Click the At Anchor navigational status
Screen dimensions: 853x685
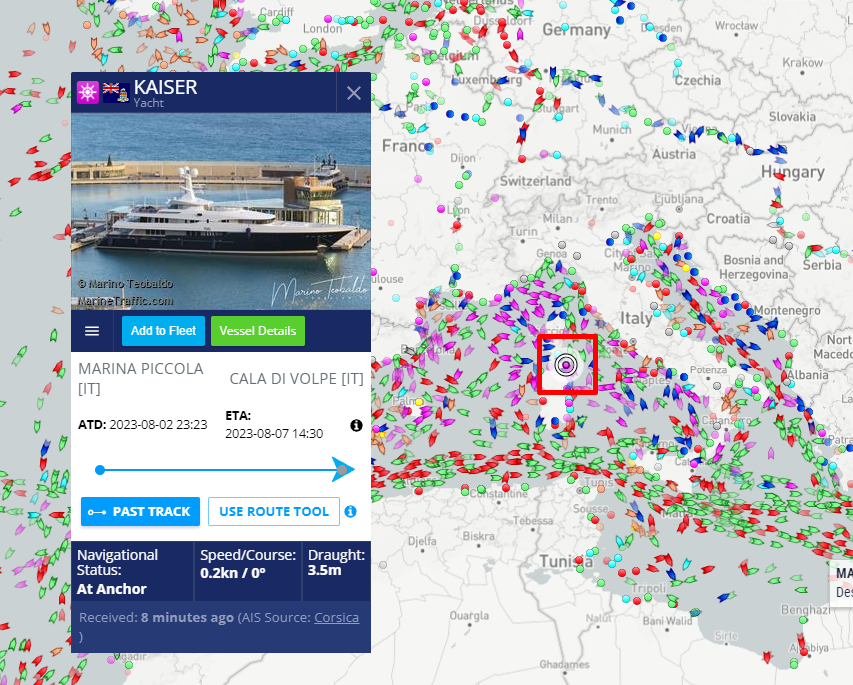point(112,589)
